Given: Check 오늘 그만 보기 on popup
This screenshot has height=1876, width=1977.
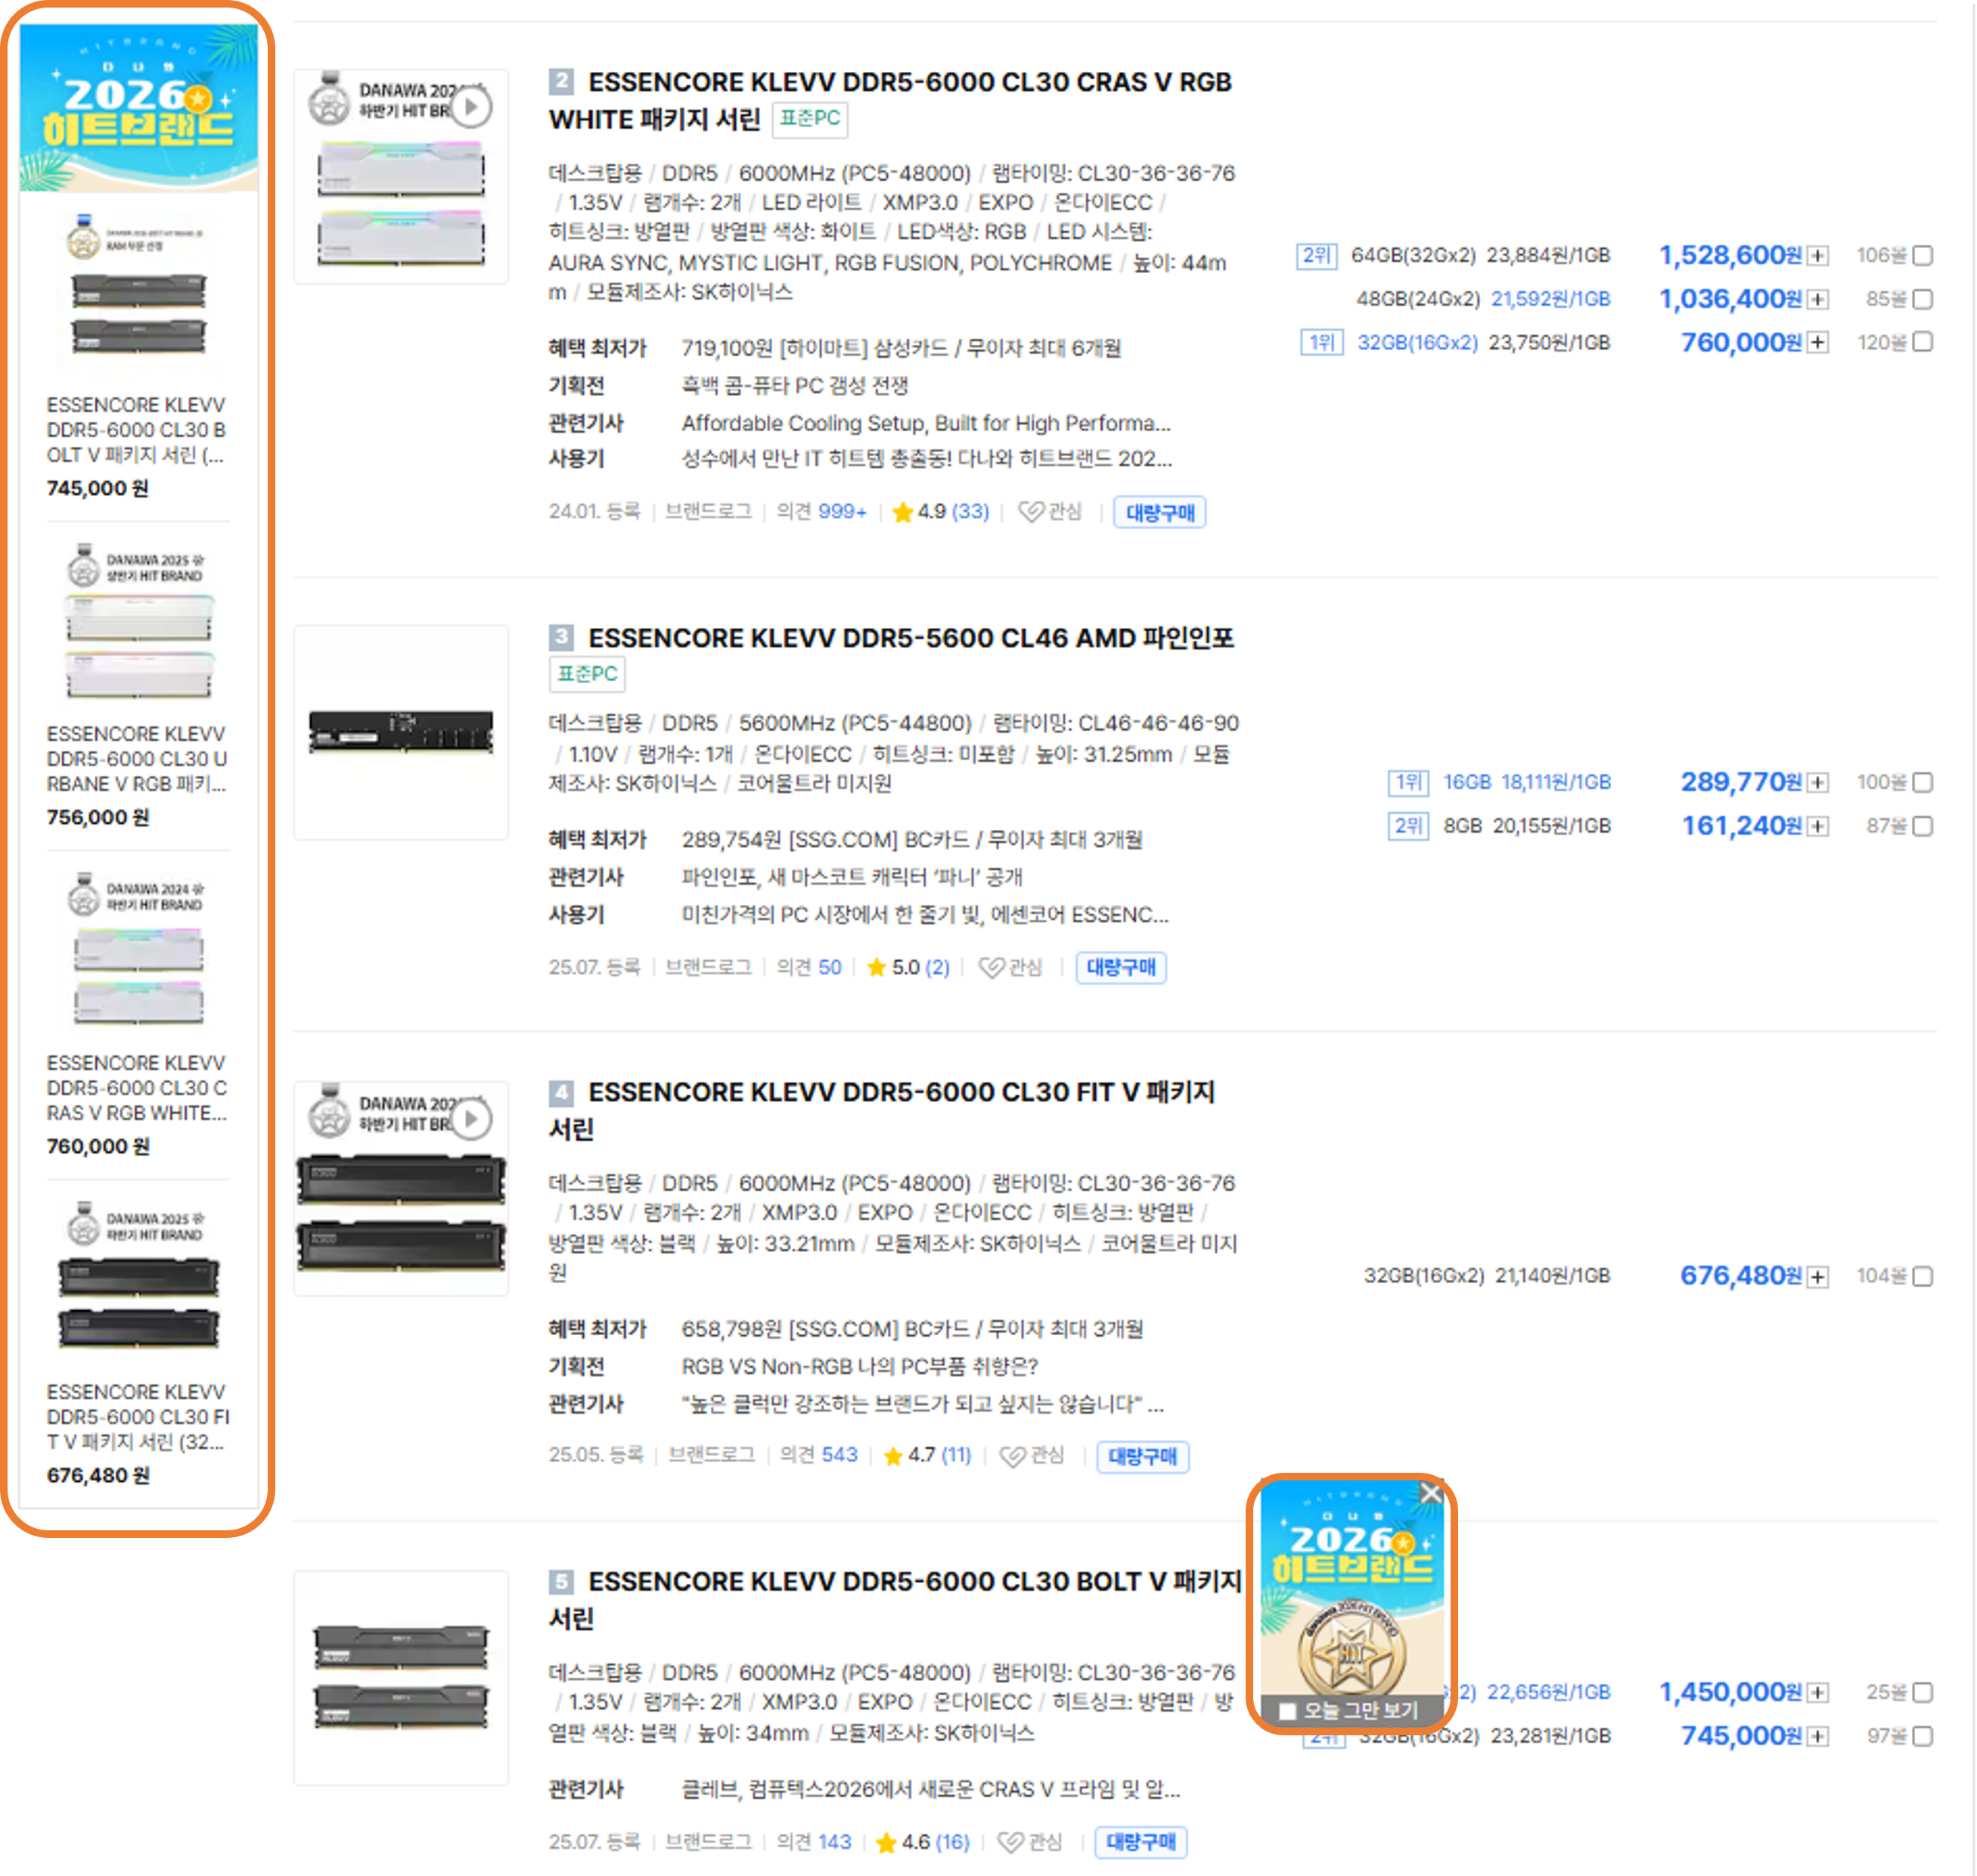Looking at the screenshot, I should (x=1287, y=1711).
